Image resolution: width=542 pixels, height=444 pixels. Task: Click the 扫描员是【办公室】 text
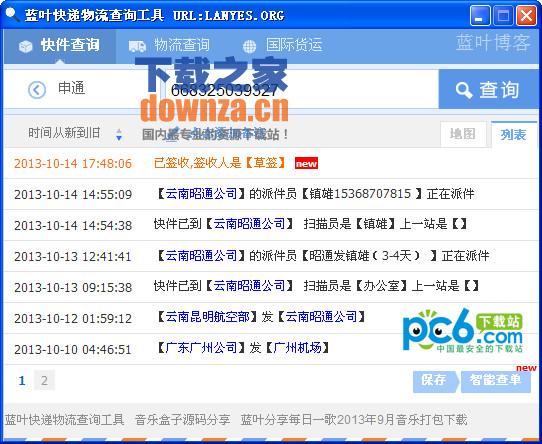(357, 286)
